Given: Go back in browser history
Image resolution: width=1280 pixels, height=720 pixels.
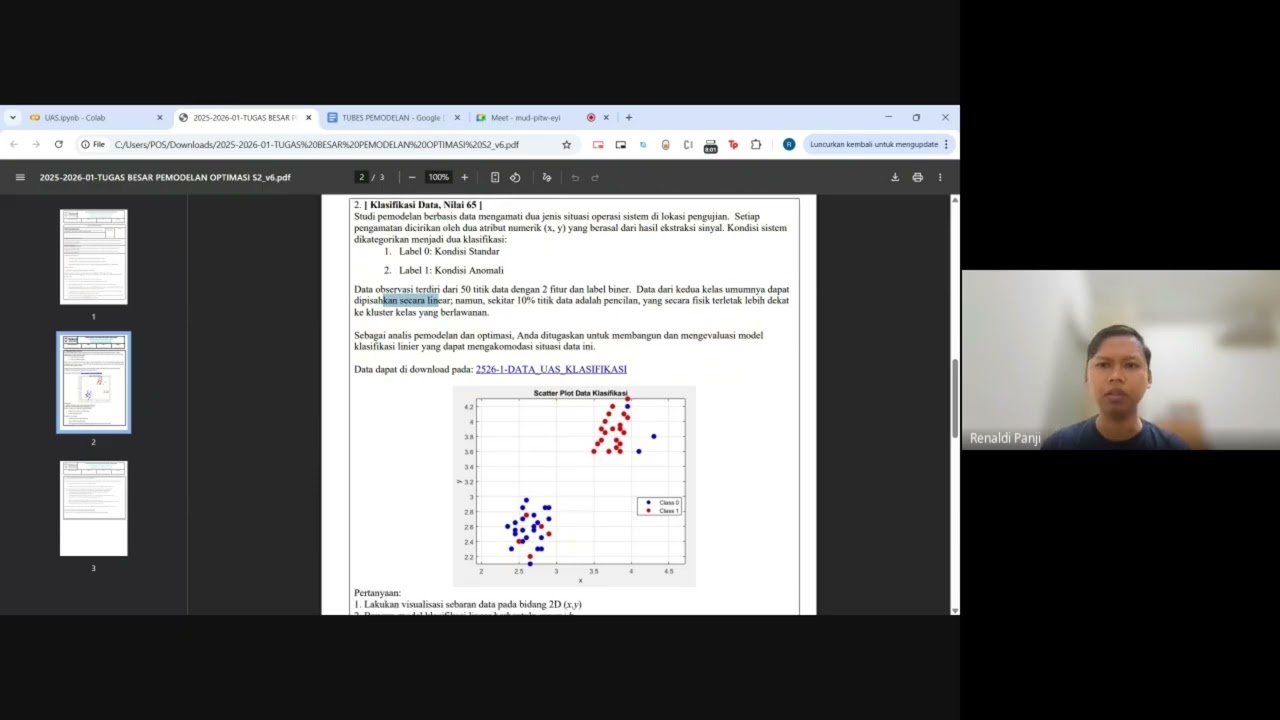Looking at the screenshot, I should point(14,144).
